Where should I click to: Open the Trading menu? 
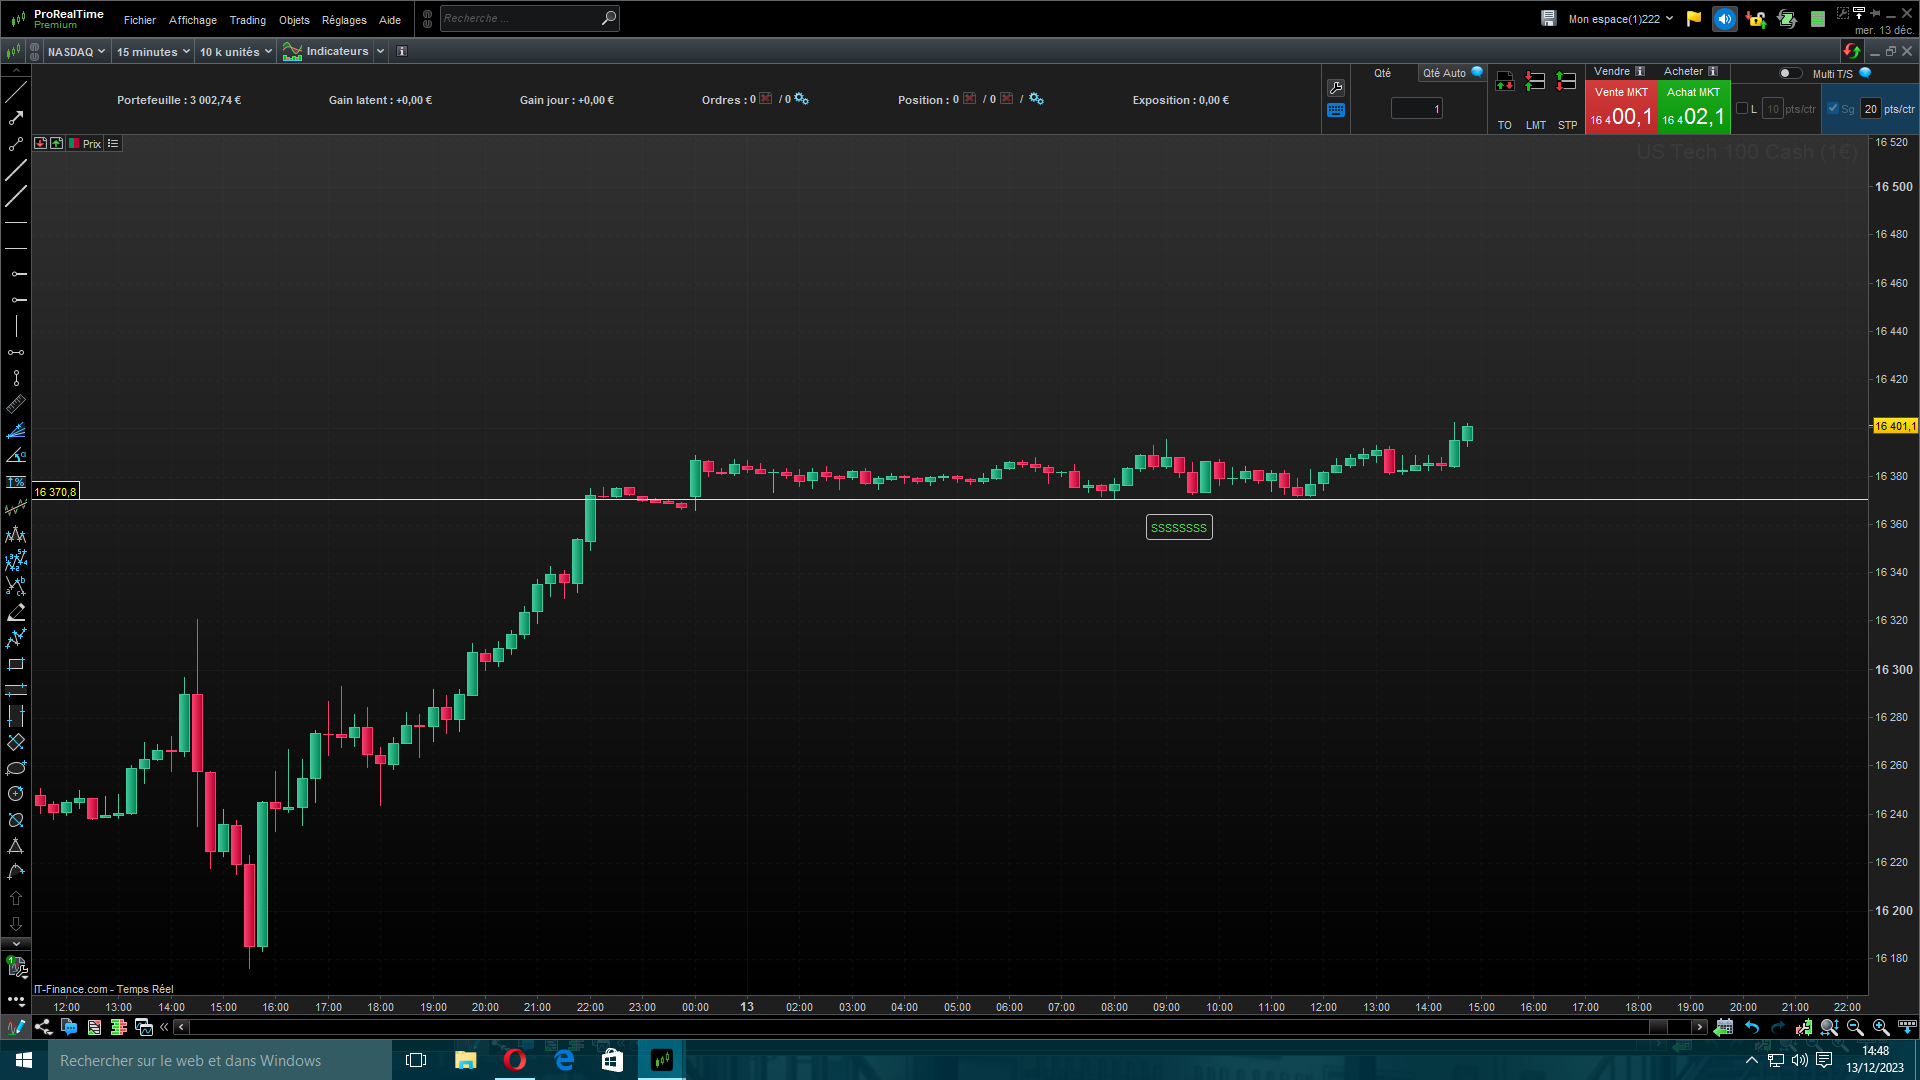coord(247,20)
